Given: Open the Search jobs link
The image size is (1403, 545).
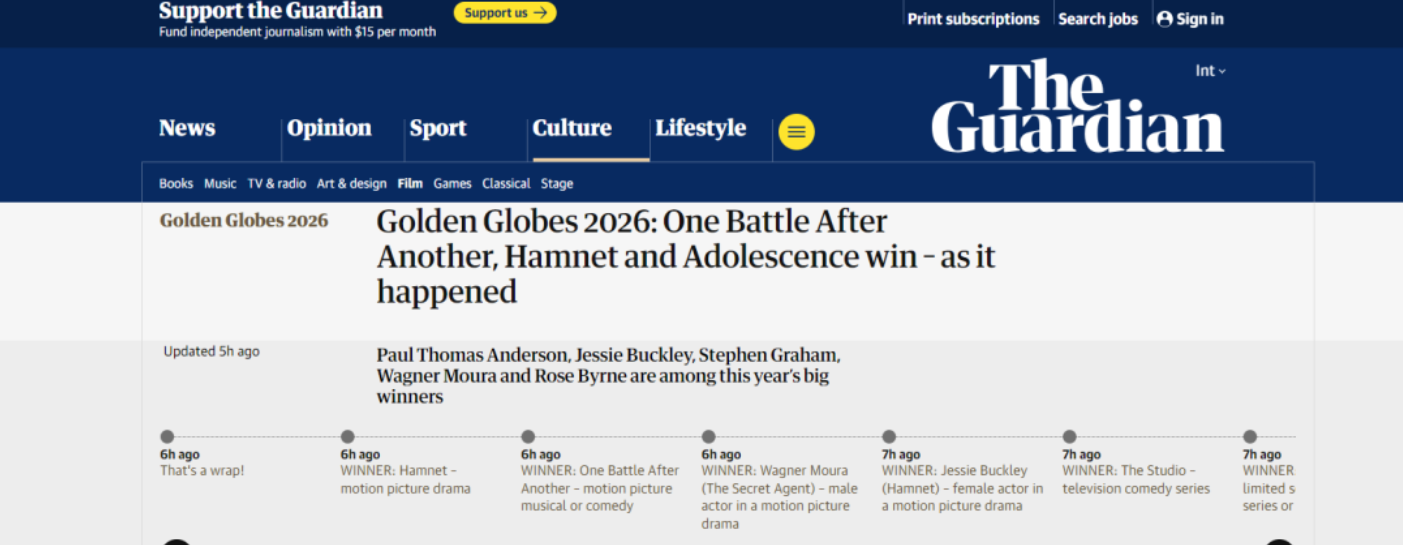Looking at the screenshot, I should [x=1097, y=19].
